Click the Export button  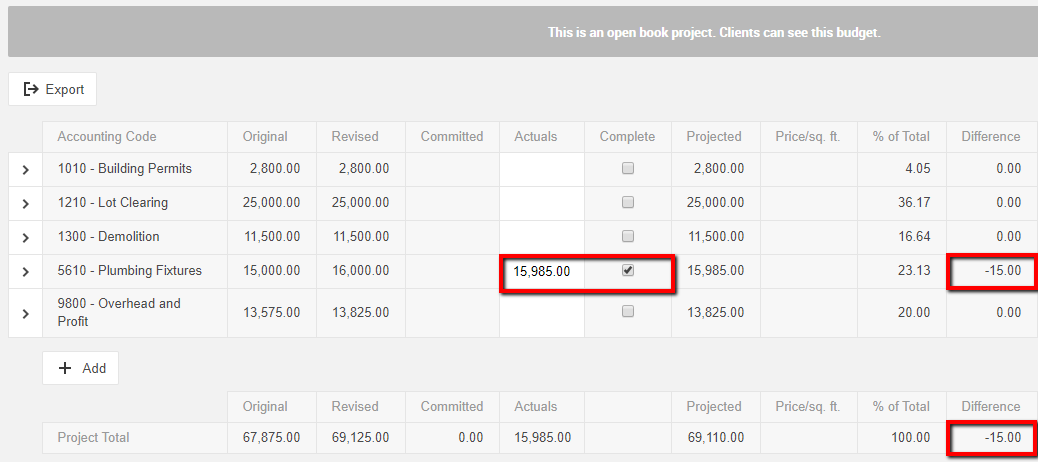pos(53,89)
